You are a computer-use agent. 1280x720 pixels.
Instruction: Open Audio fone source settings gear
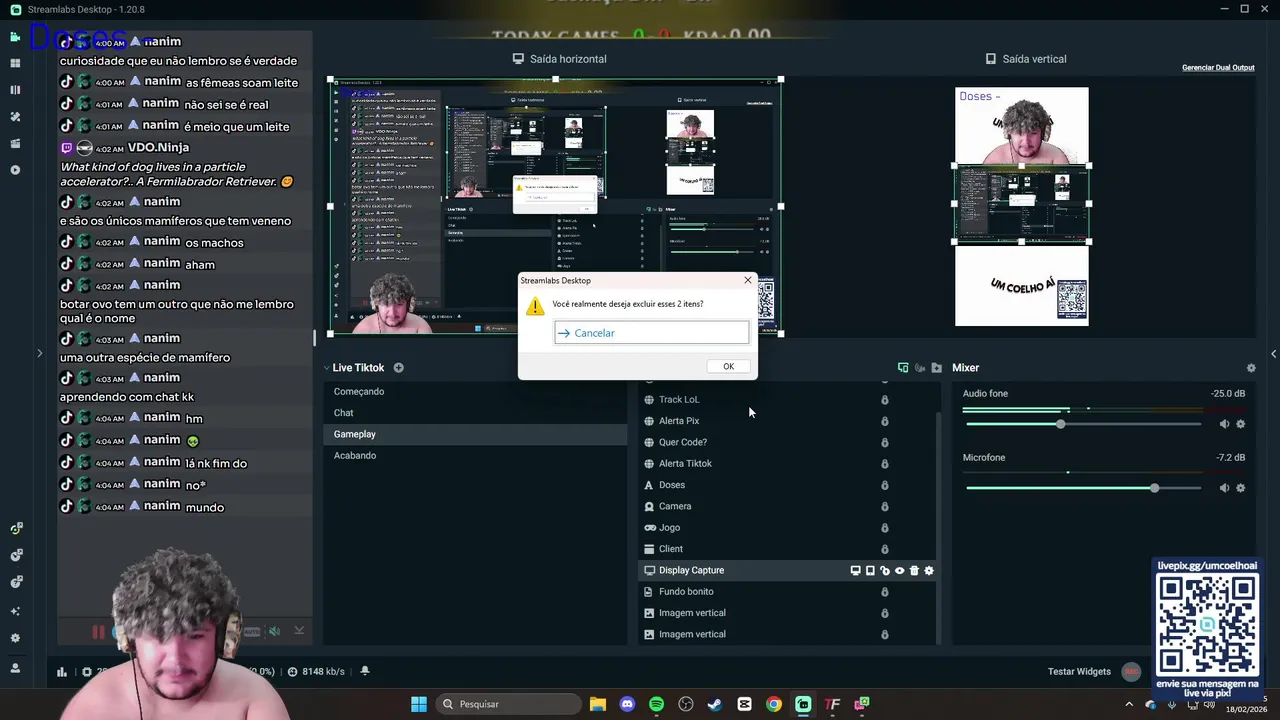coord(1240,424)
